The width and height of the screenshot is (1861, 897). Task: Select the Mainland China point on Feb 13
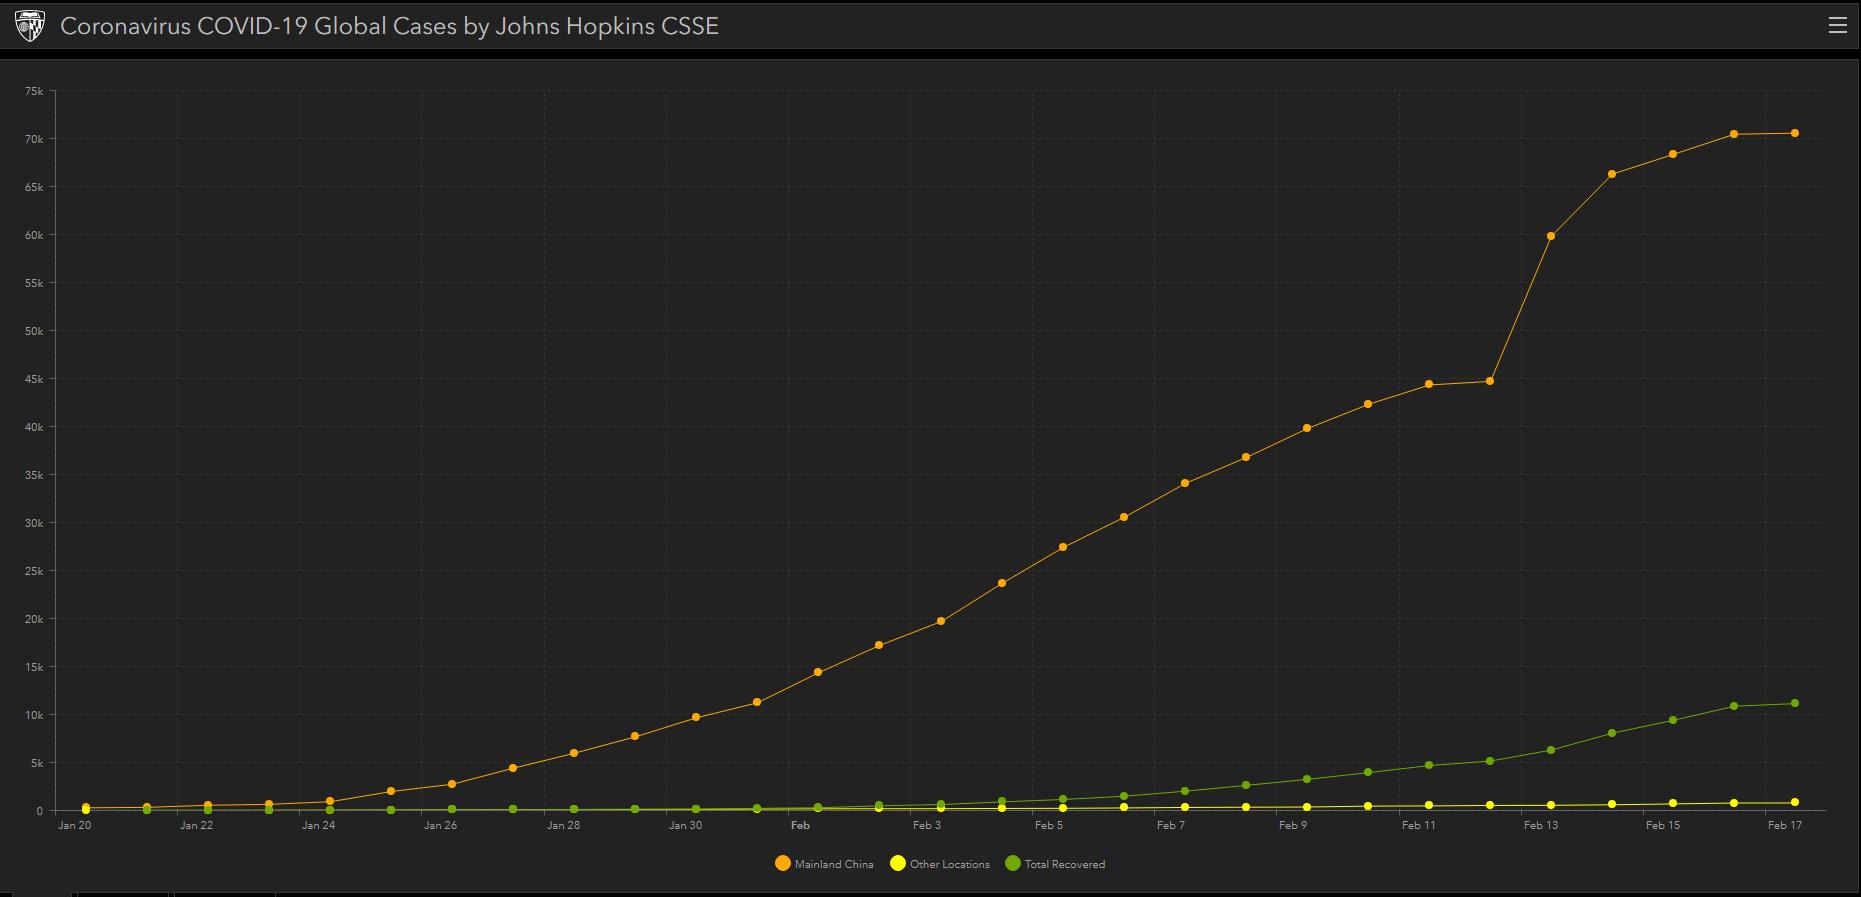pos(1551,237)
